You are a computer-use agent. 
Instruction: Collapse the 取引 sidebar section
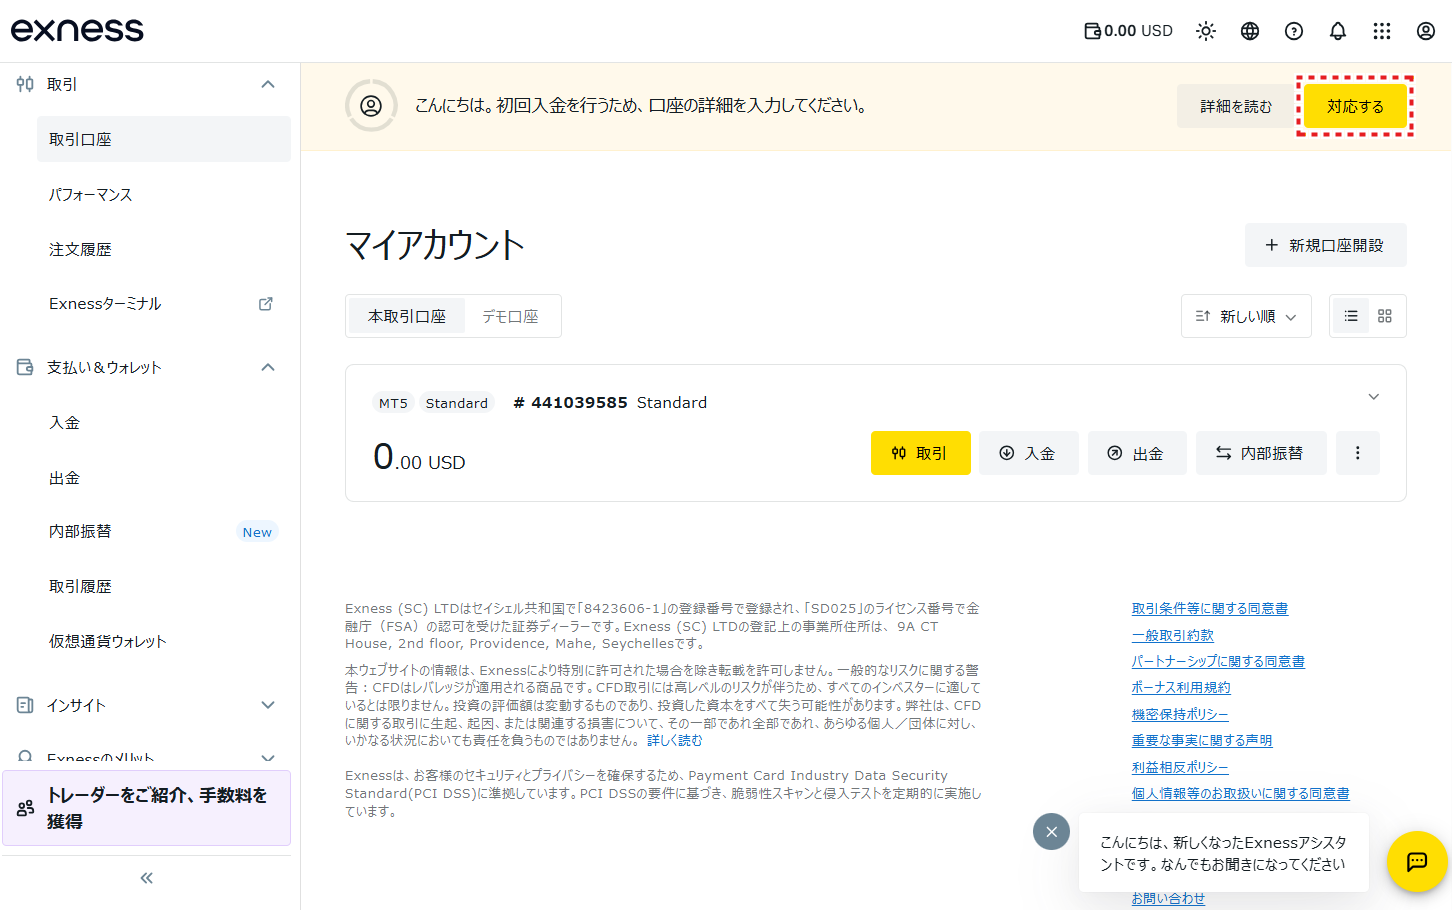268,84
